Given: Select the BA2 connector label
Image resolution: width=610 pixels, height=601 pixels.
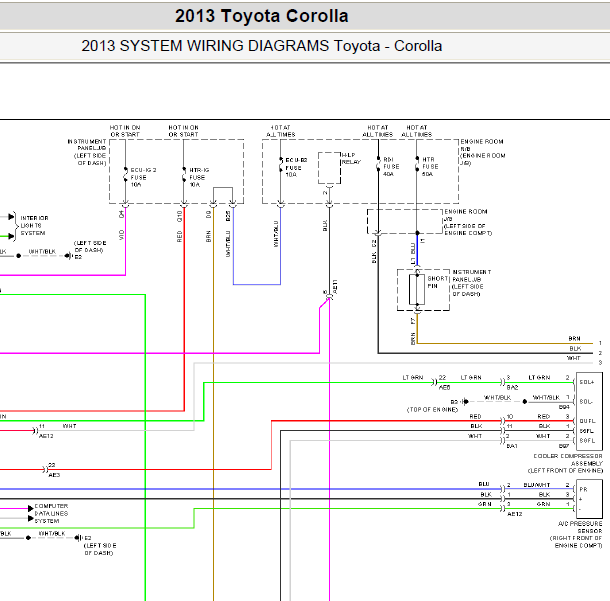Looking at the screenshot, I should 512,387.
